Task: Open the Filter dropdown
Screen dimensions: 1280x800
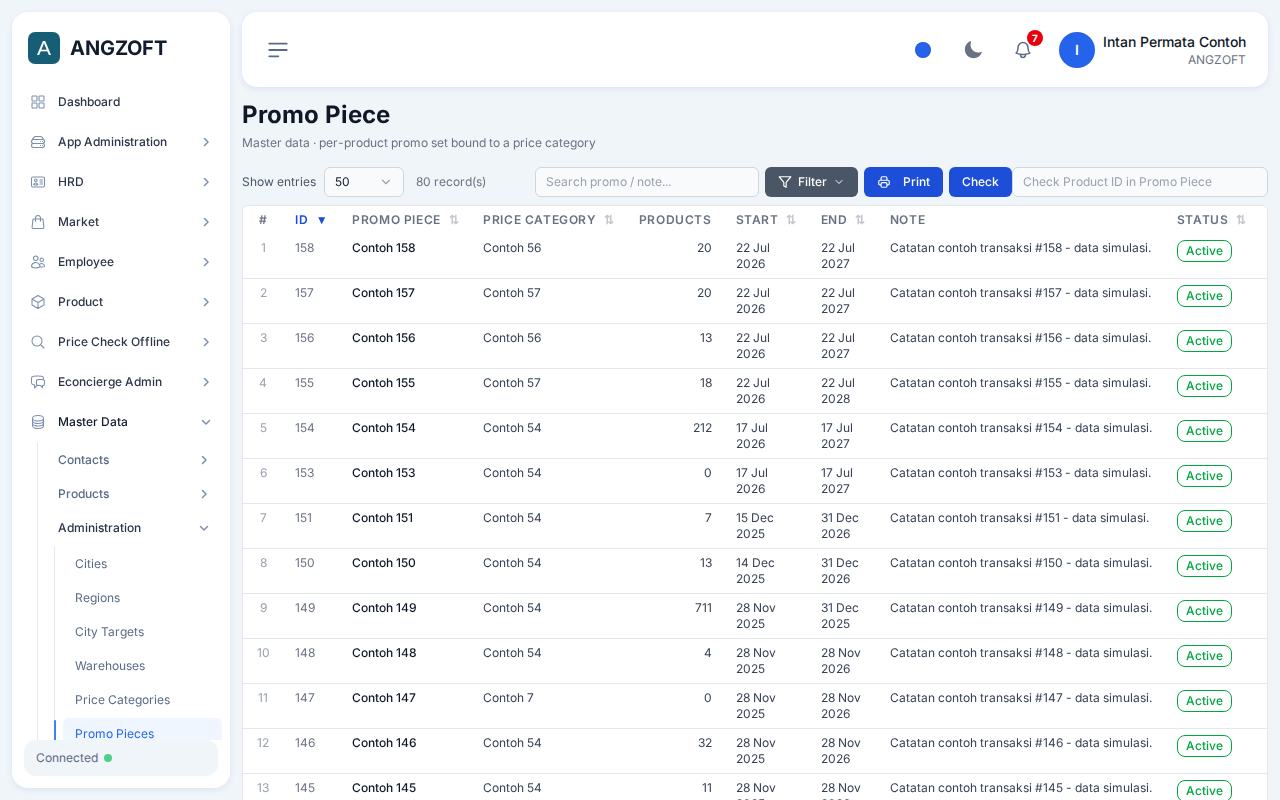Action: (811, 182)
